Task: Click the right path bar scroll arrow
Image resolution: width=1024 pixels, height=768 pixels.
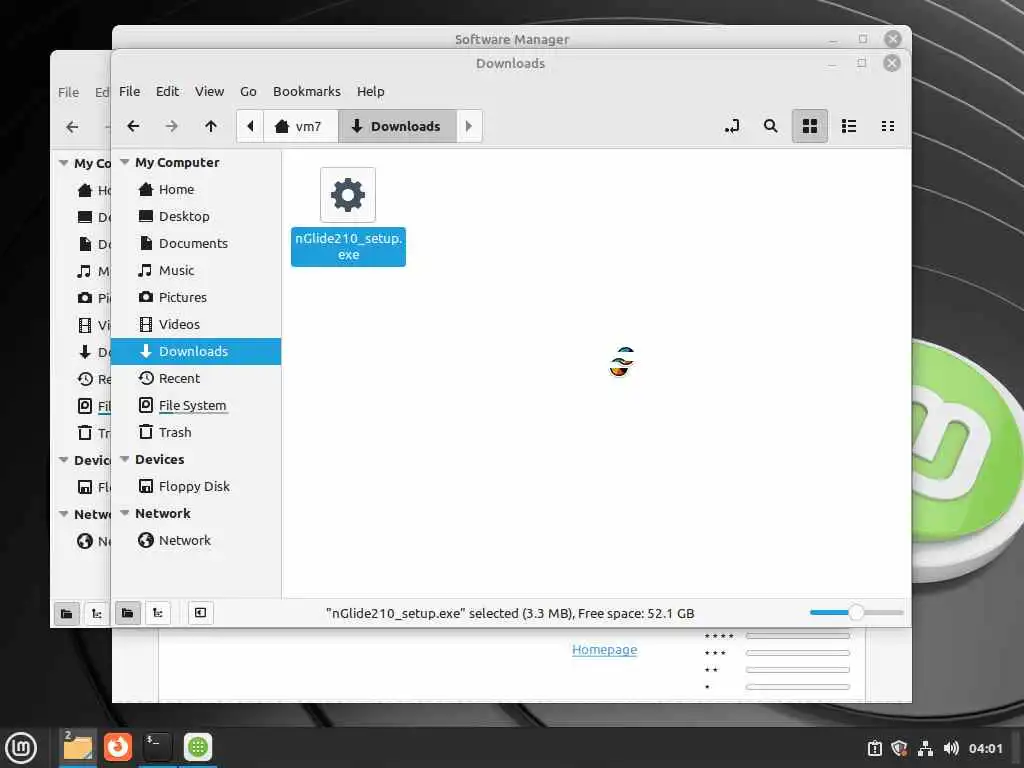Action: coord(468,126)
